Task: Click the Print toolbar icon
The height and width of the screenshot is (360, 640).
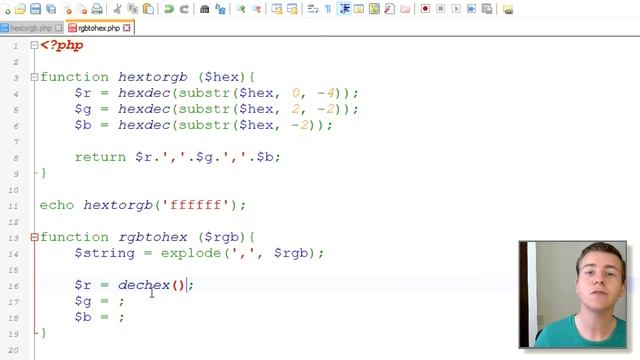Action: [97, 9]
